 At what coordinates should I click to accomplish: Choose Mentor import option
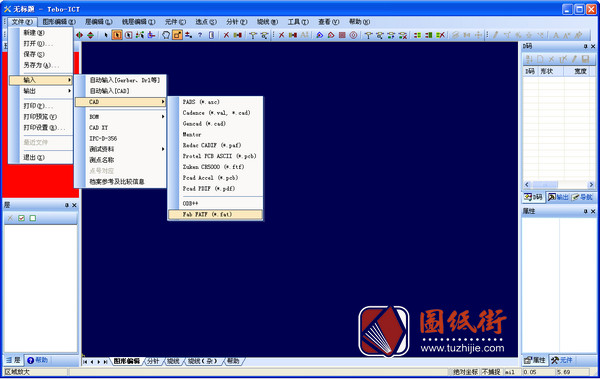coord(215,135)
